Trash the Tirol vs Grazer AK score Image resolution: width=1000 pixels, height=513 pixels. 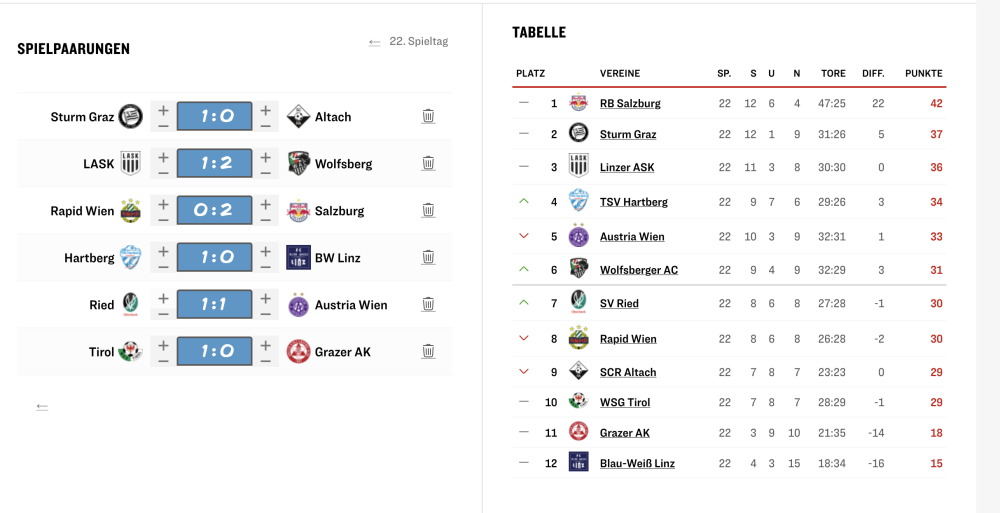428,351
